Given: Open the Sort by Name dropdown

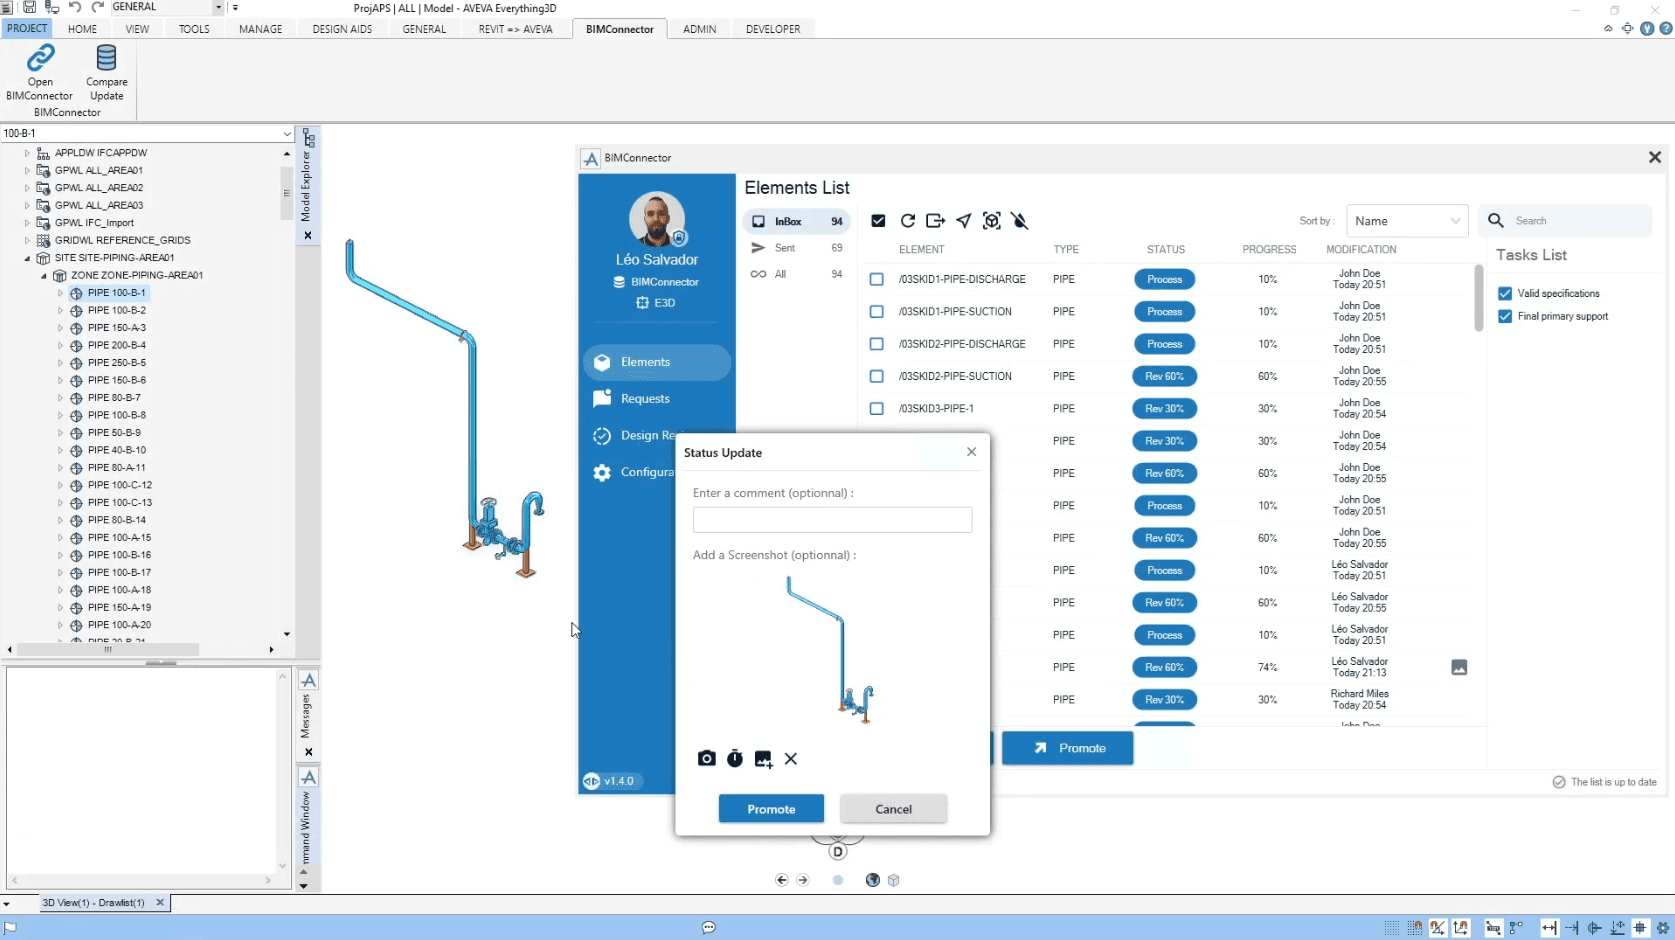Looking at the screenshot, I should pyautogui.click(x=1407, y=221).
